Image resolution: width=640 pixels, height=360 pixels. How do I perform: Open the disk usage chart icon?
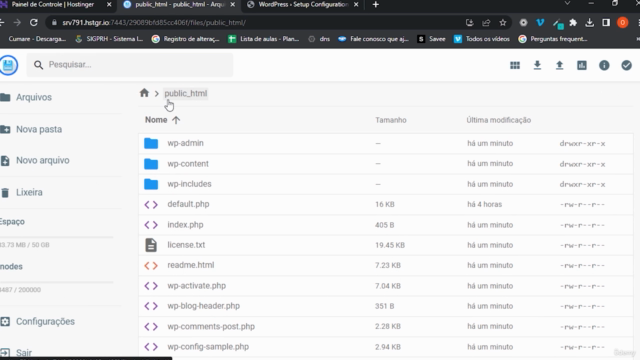582,65
